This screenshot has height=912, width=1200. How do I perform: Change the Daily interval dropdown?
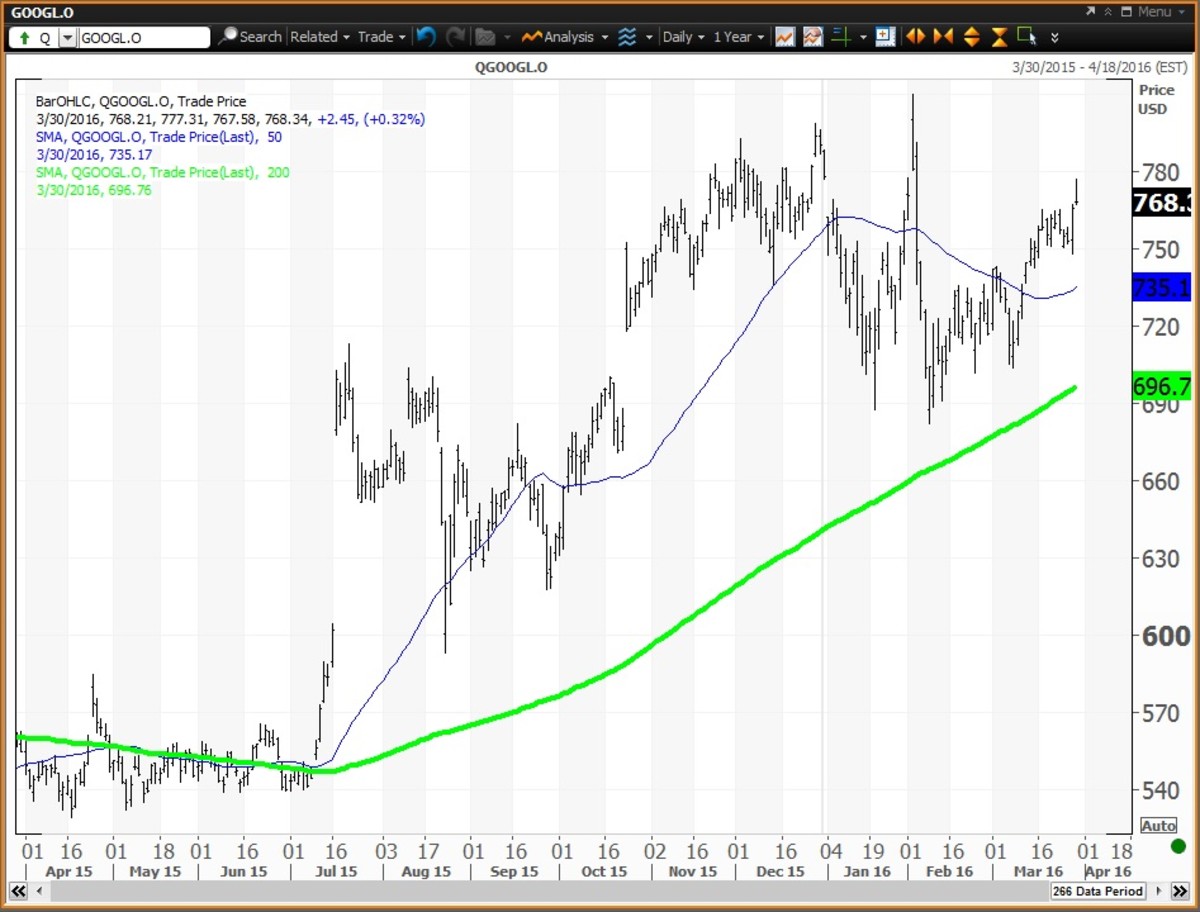683,37
